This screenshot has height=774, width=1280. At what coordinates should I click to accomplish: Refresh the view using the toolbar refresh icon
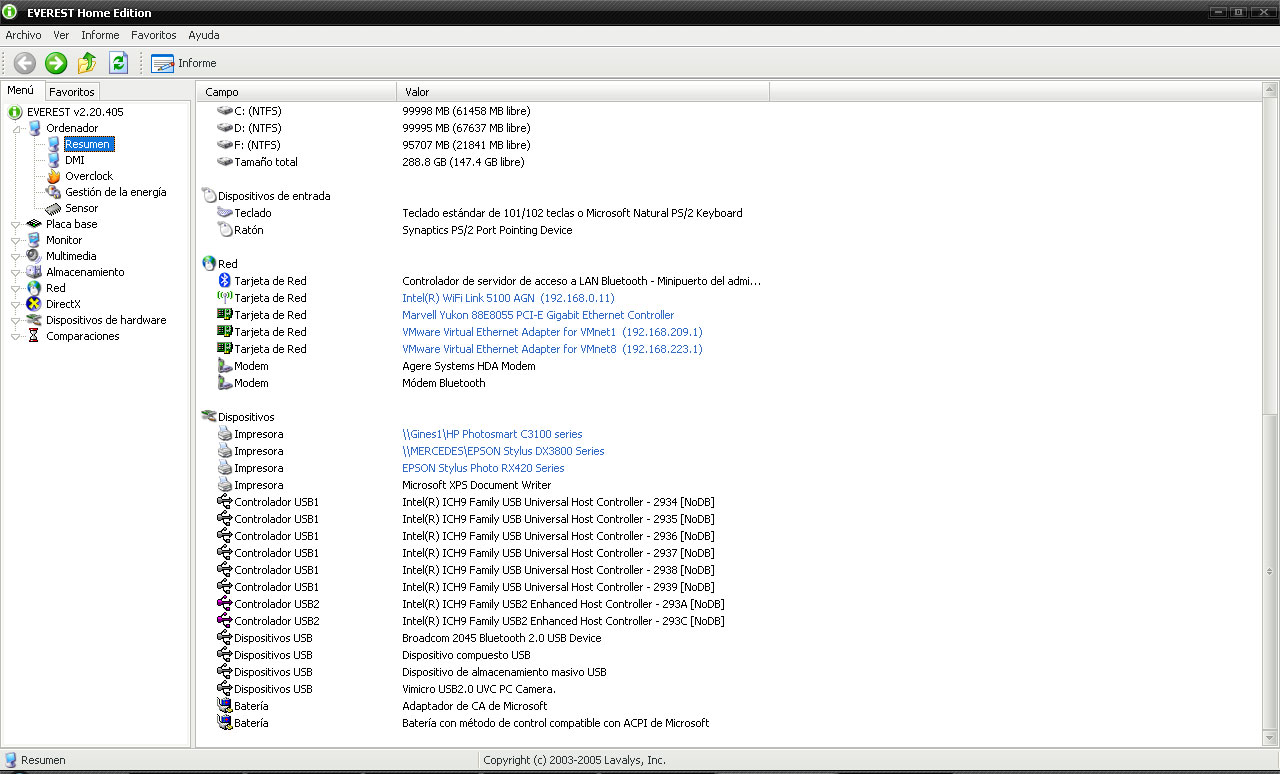coord(118,63)
